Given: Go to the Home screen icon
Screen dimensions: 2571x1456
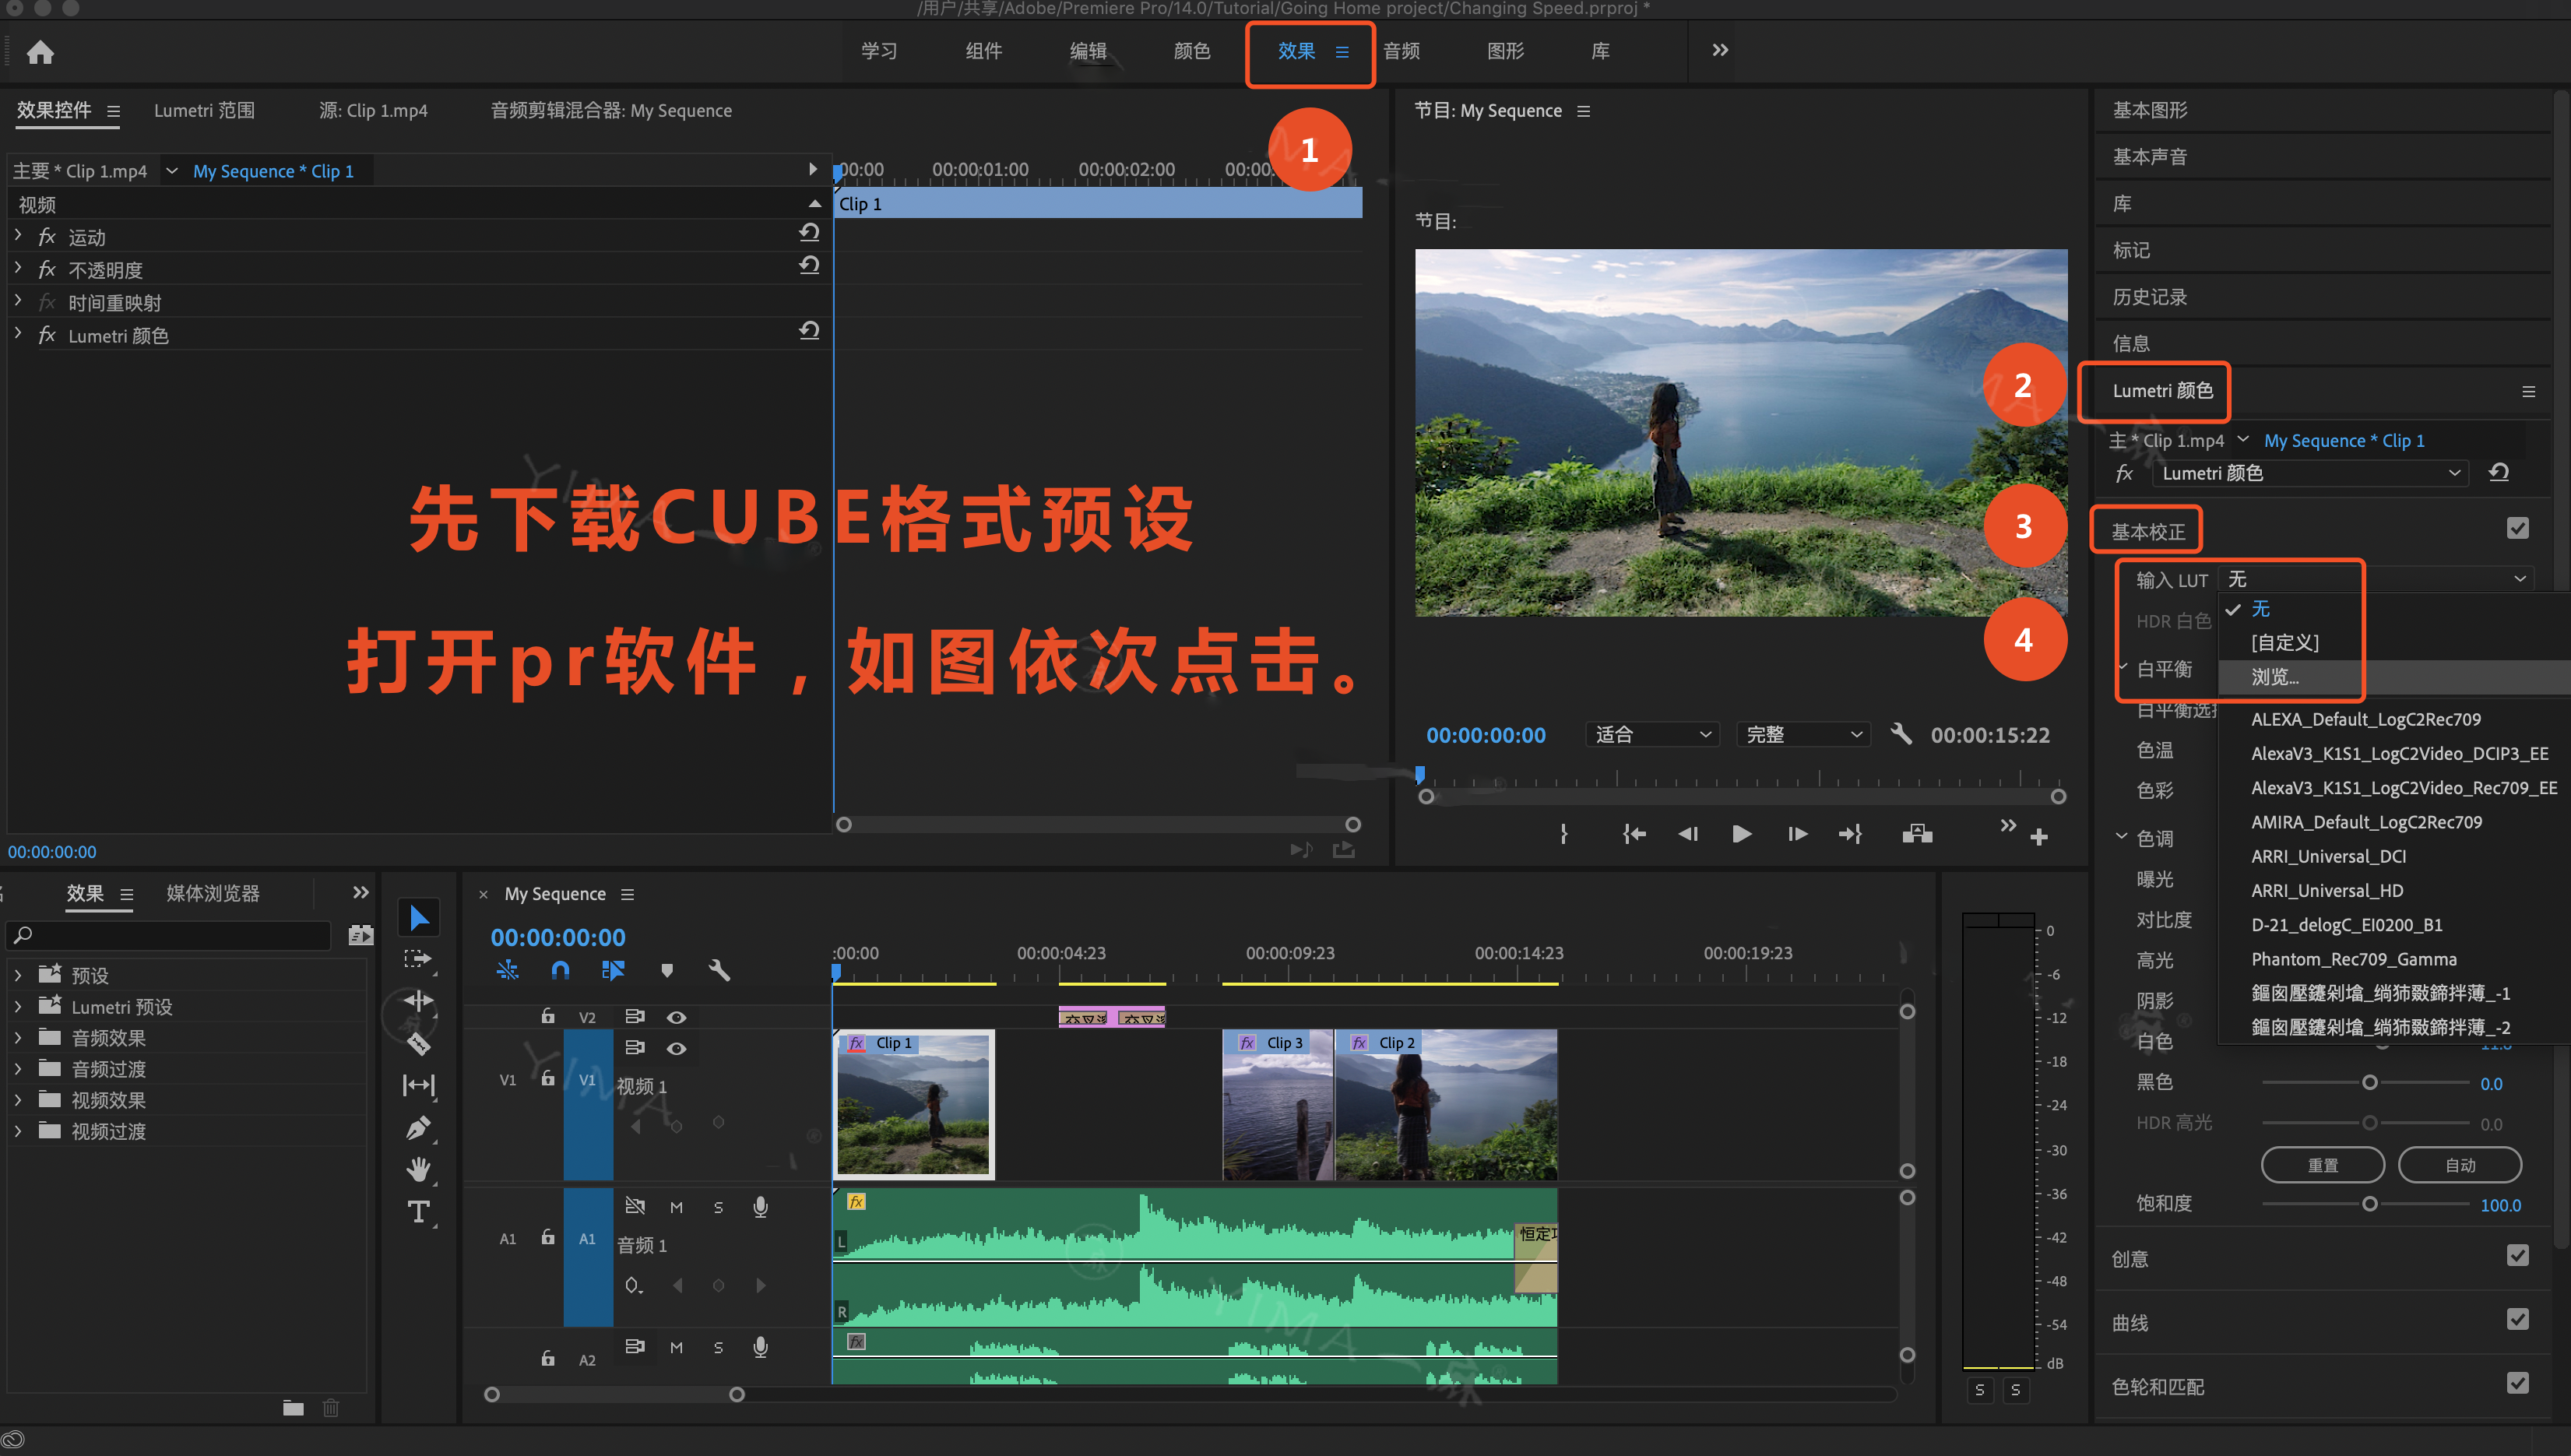Looking at the screenshot, I should tap(40, 52).
